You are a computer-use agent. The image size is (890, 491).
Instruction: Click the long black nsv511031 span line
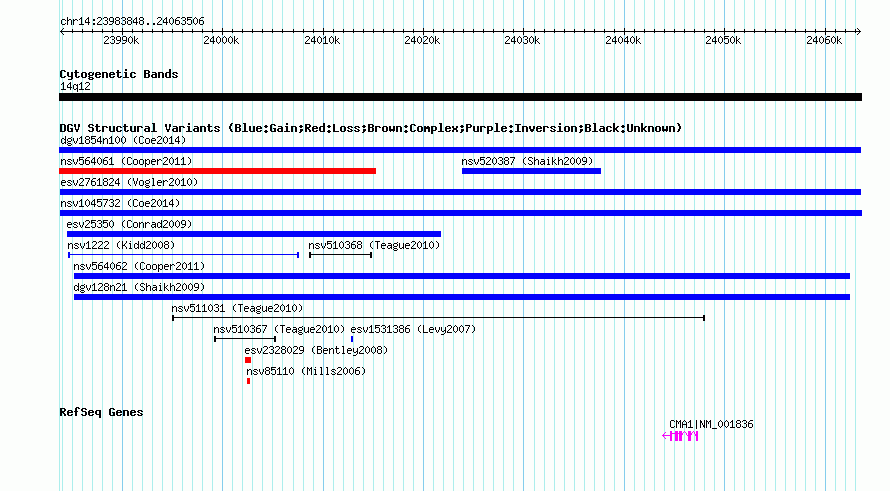438,318
